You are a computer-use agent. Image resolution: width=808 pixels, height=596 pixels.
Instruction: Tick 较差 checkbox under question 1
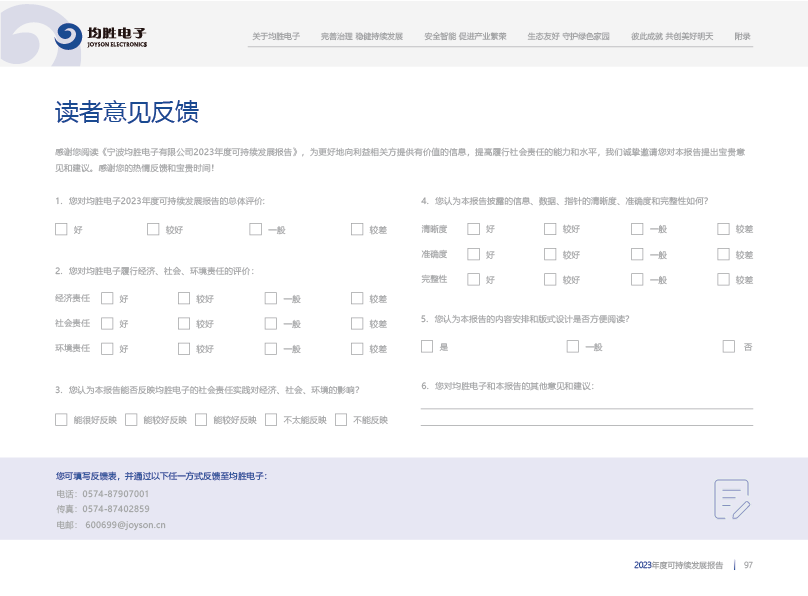tap(357, 229)
